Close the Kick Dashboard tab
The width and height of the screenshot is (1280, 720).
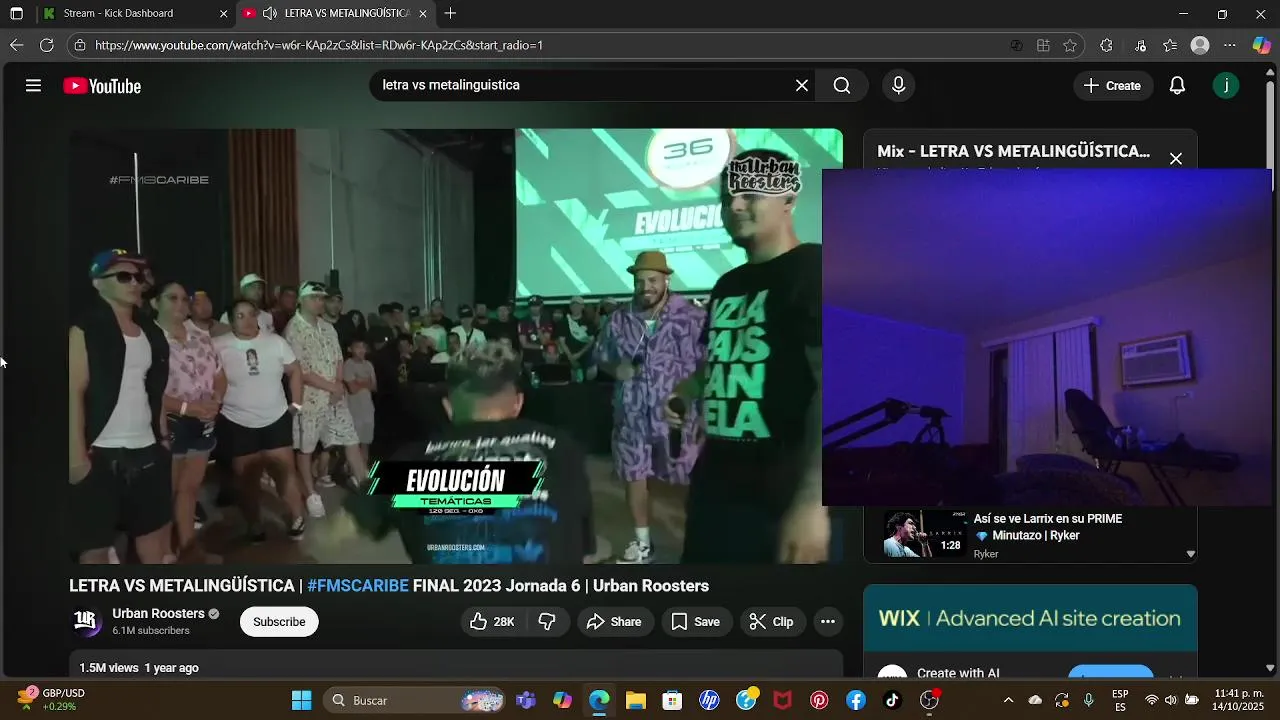coord(223,14)
